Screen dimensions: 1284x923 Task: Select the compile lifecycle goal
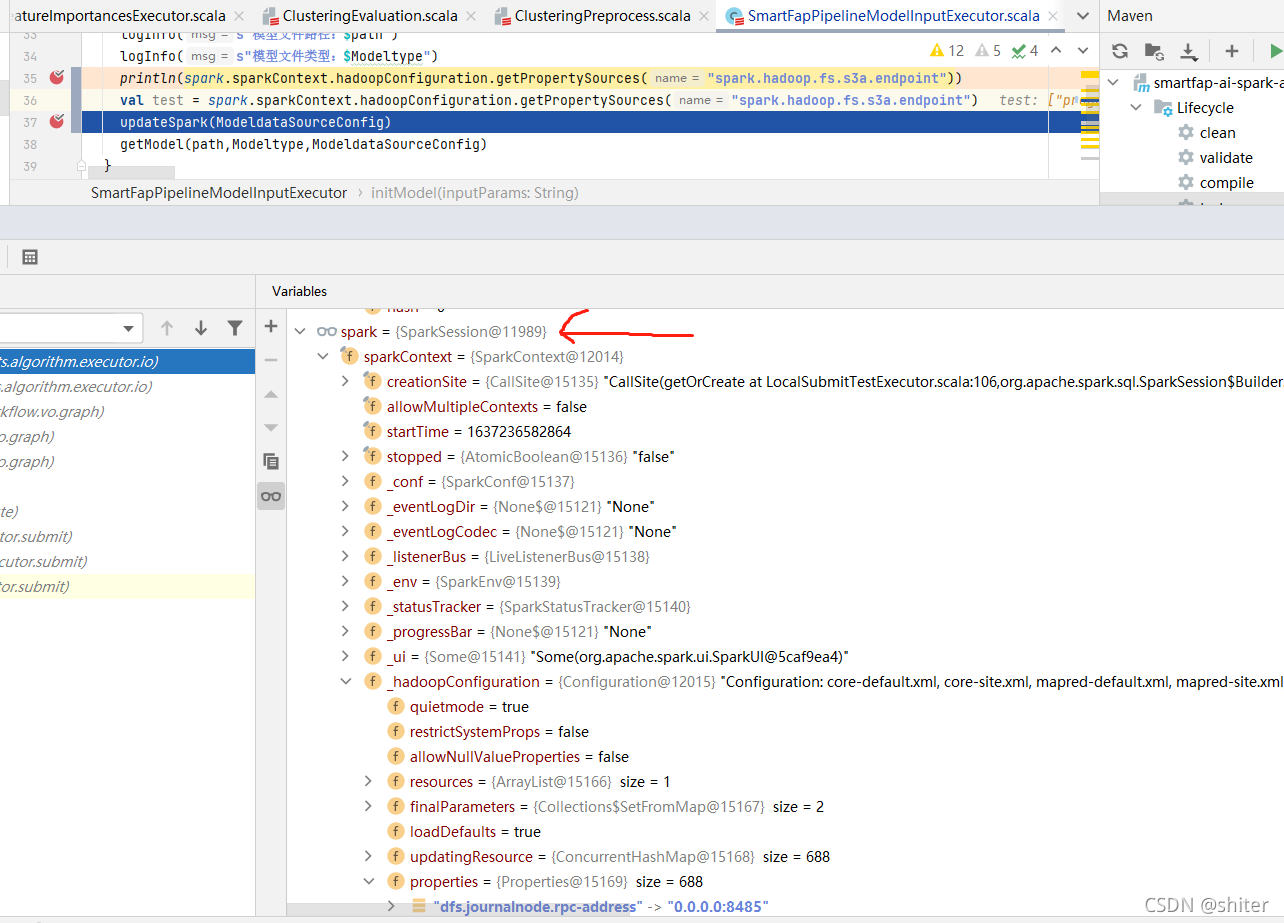tap(1227, 183)
